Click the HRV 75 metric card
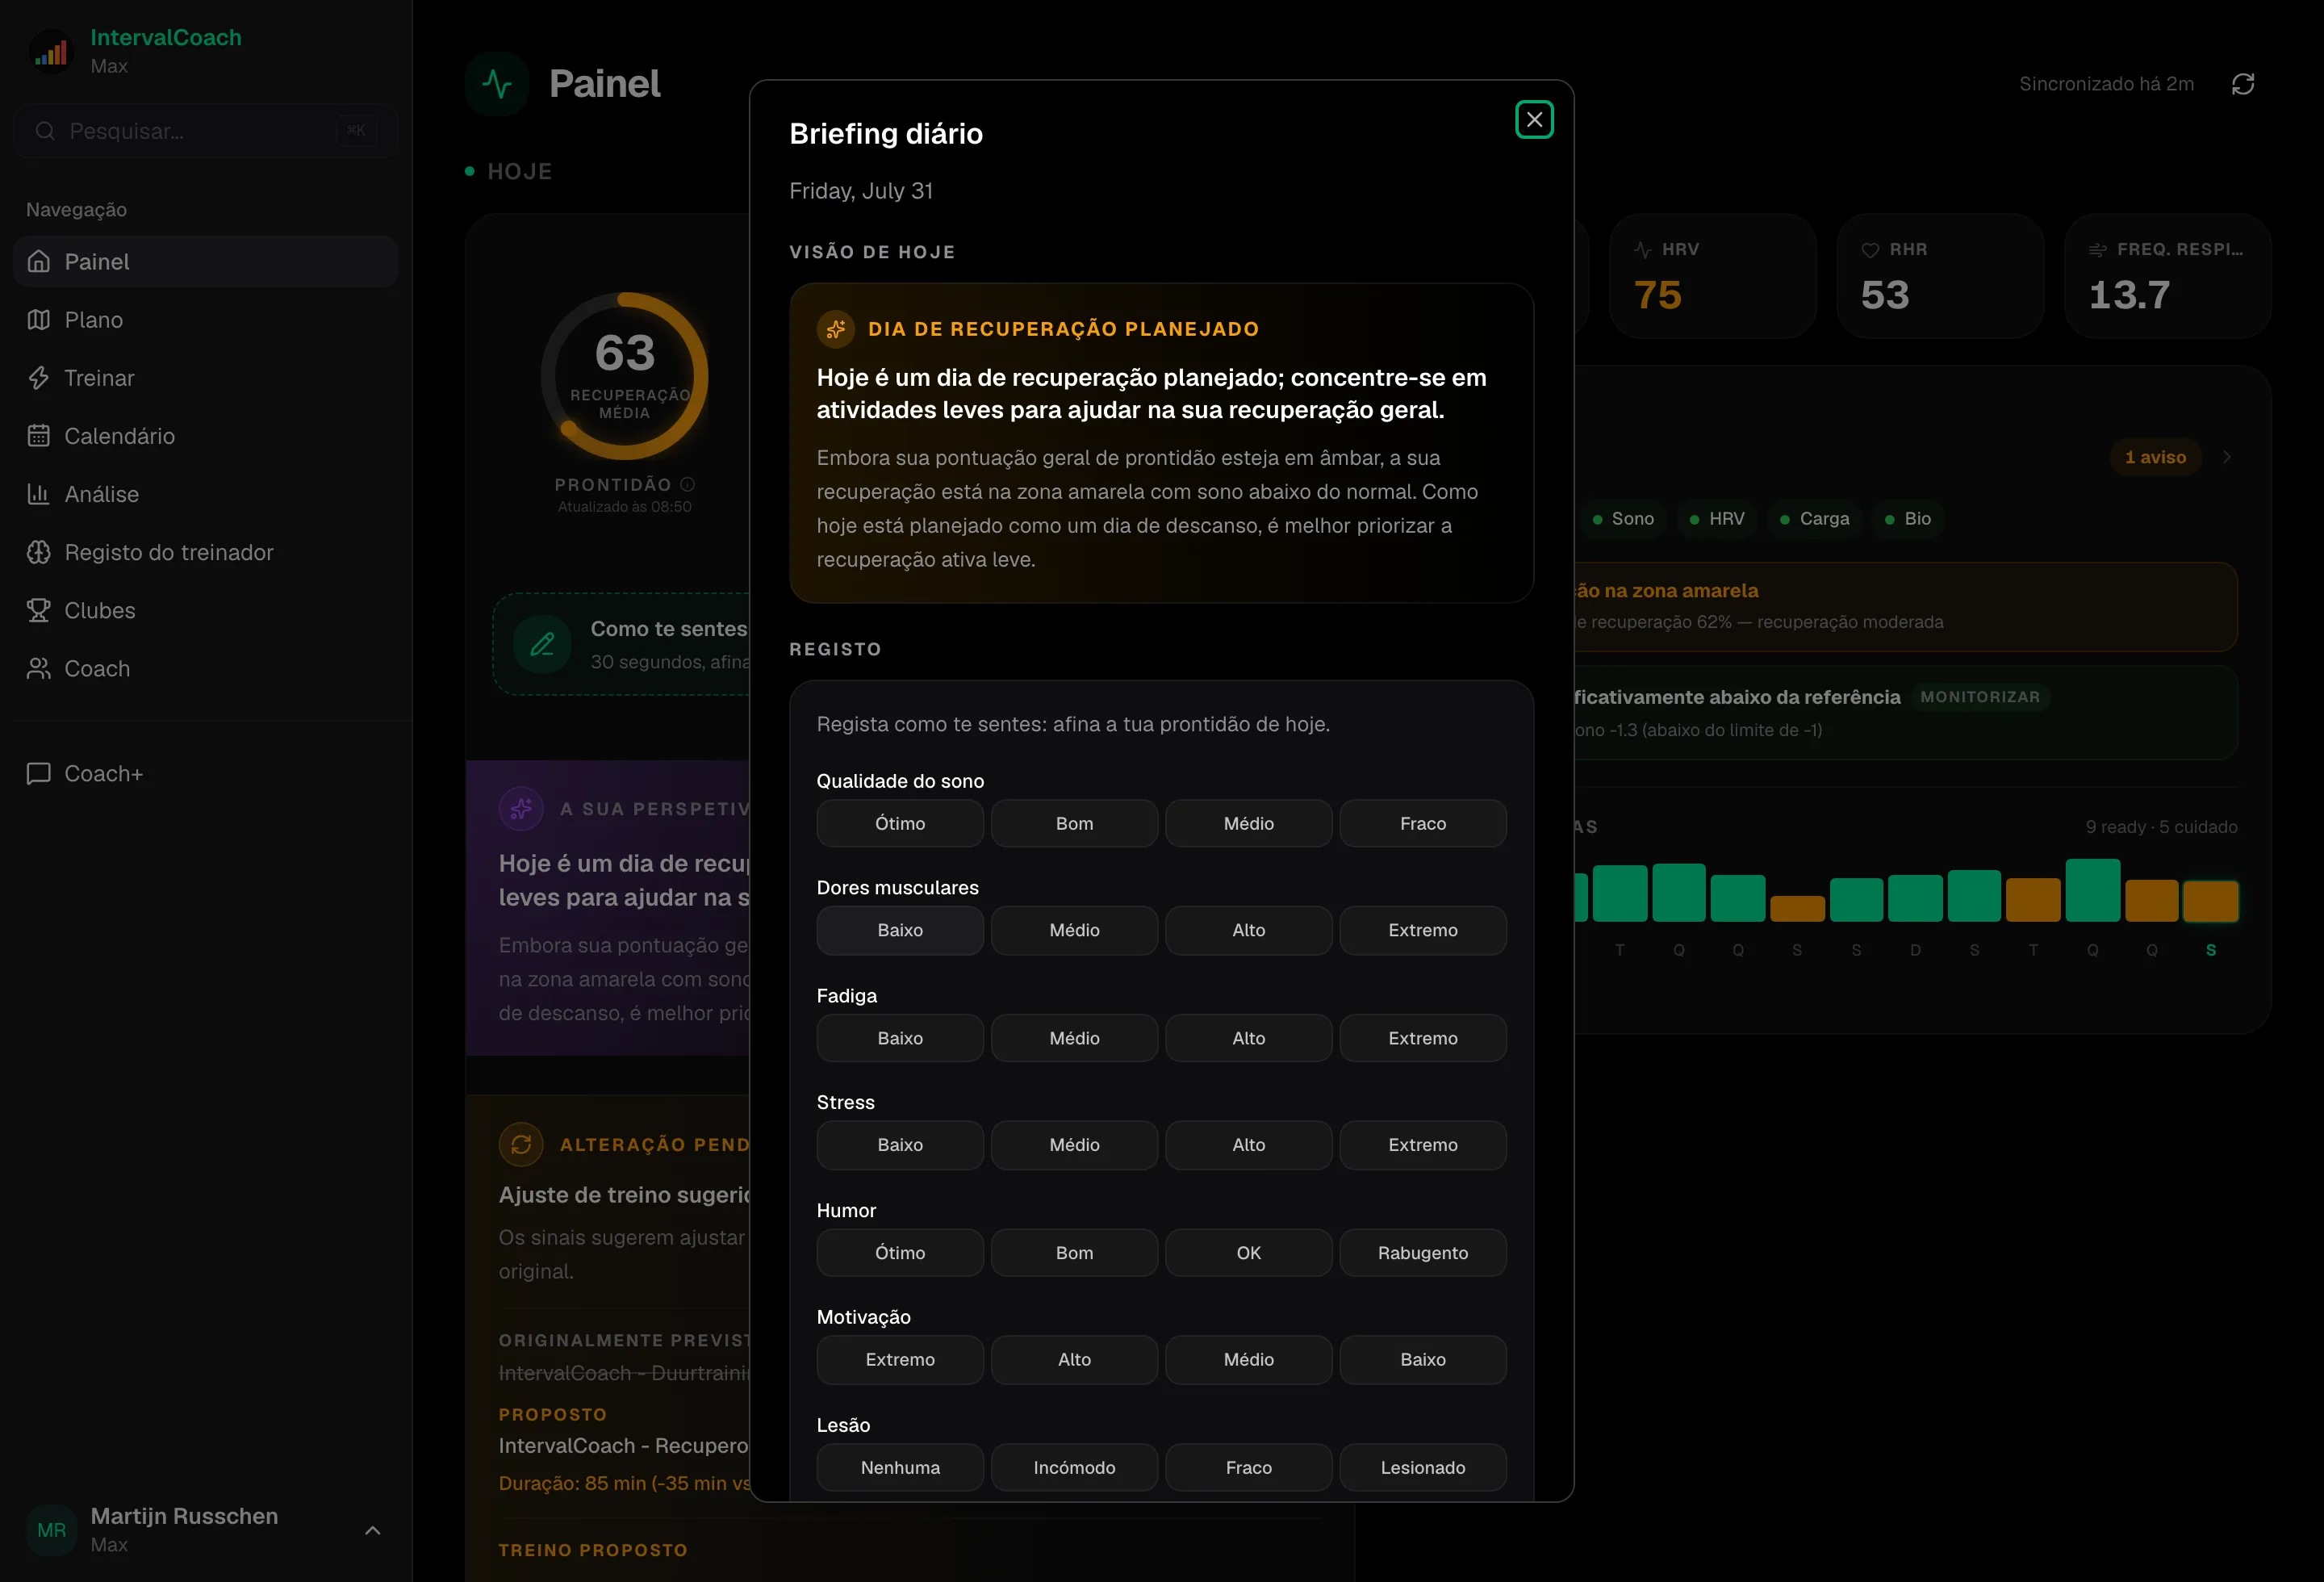2324x1582 pixels. tap(1712, 276)
